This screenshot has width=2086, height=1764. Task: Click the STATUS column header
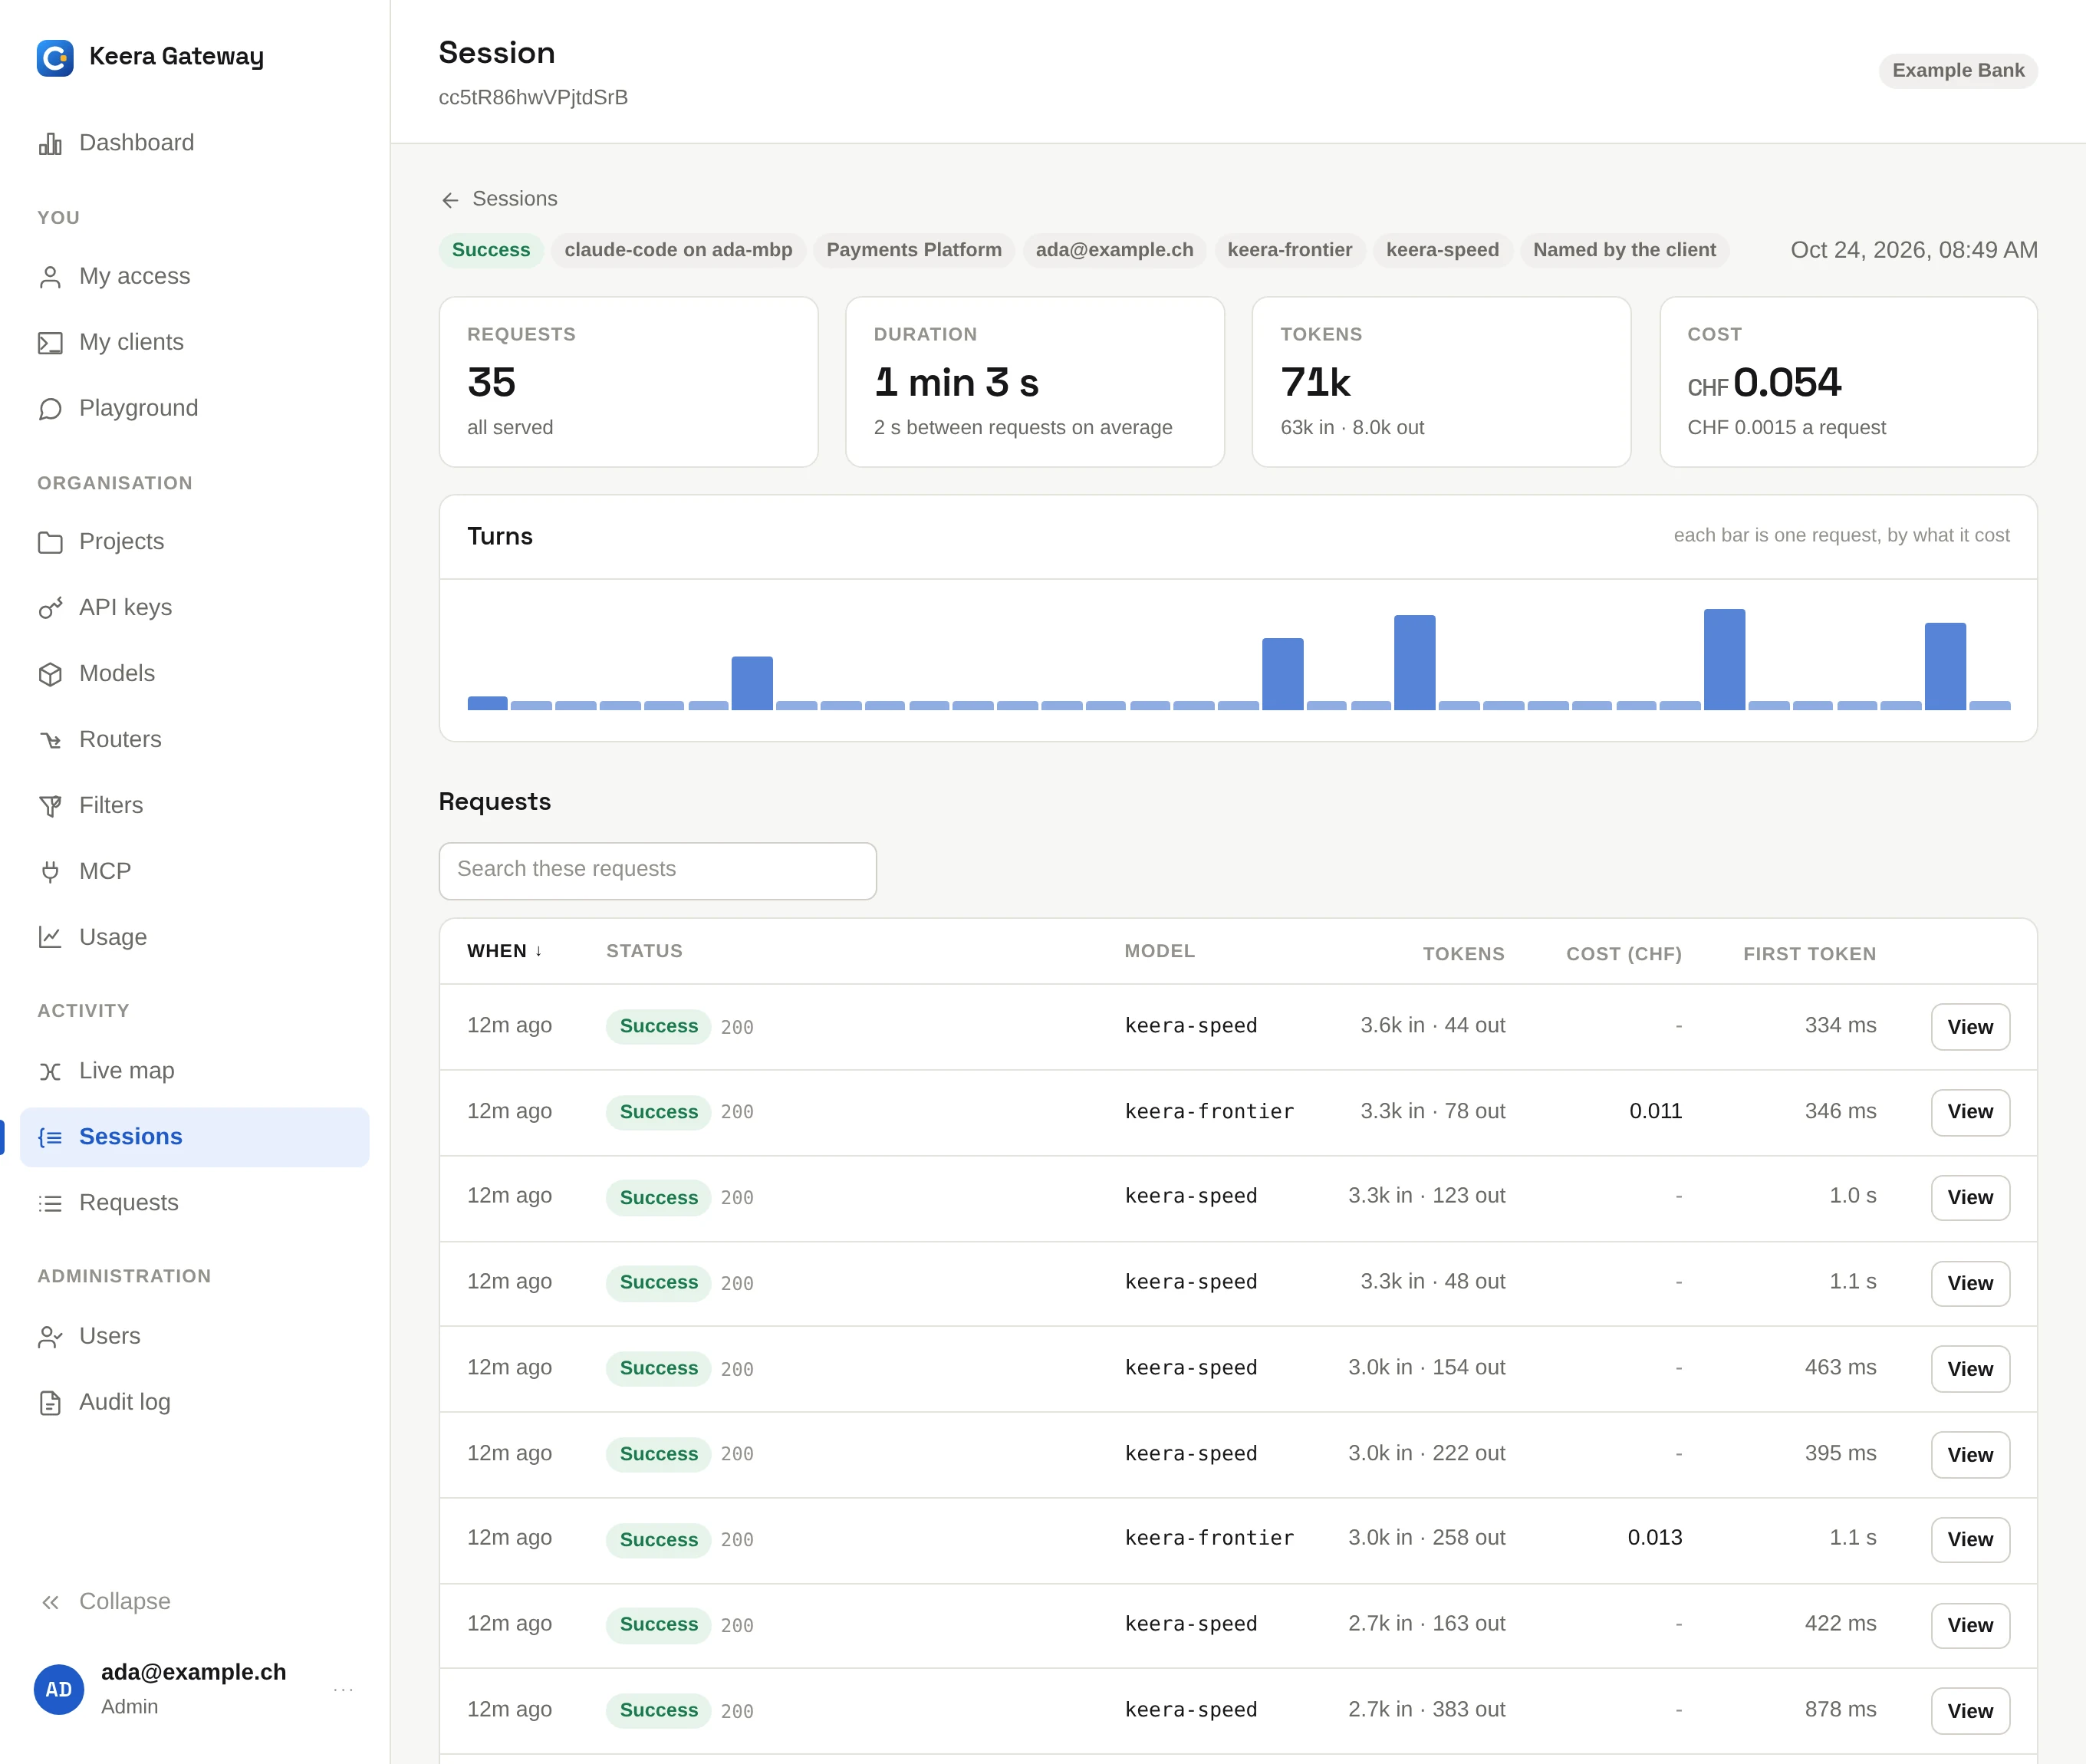[644, 951]
